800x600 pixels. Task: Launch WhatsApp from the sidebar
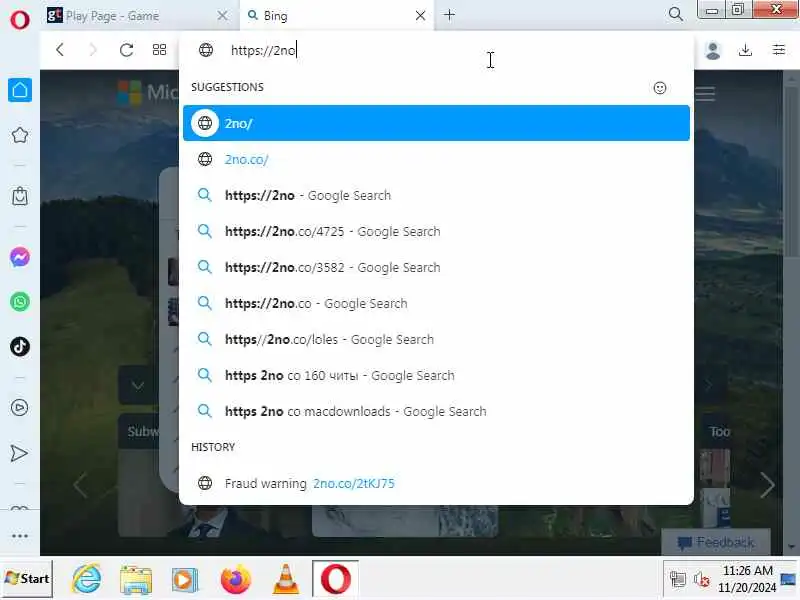click(20, 302)
